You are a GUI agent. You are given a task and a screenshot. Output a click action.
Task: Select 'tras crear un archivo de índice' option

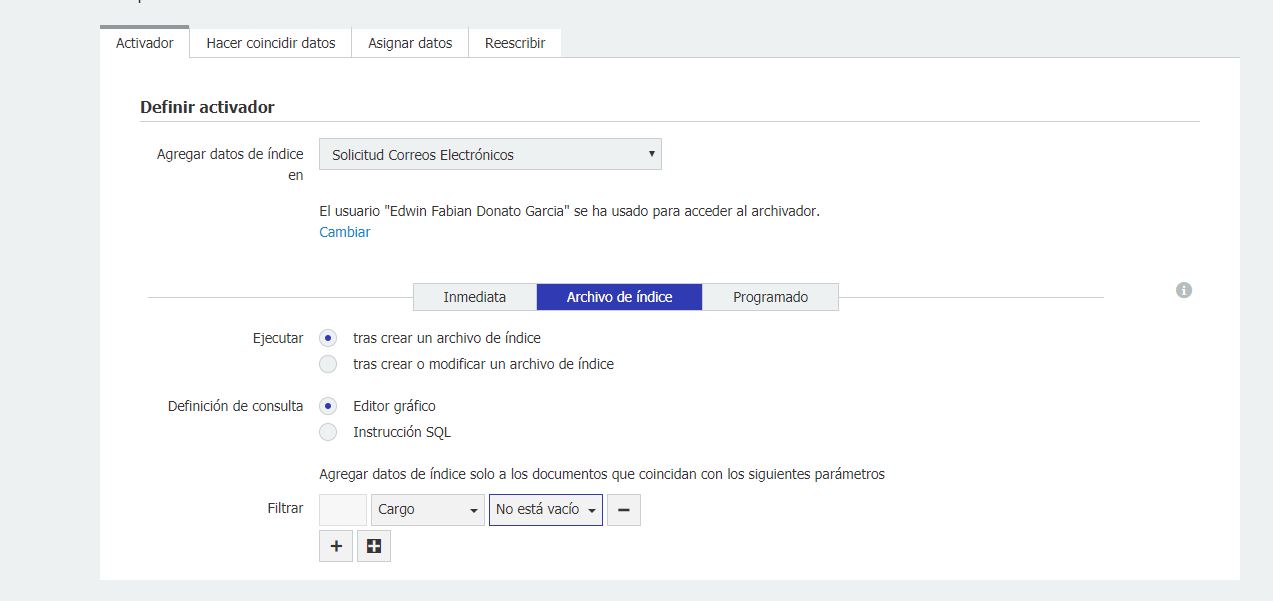[328, 338]
